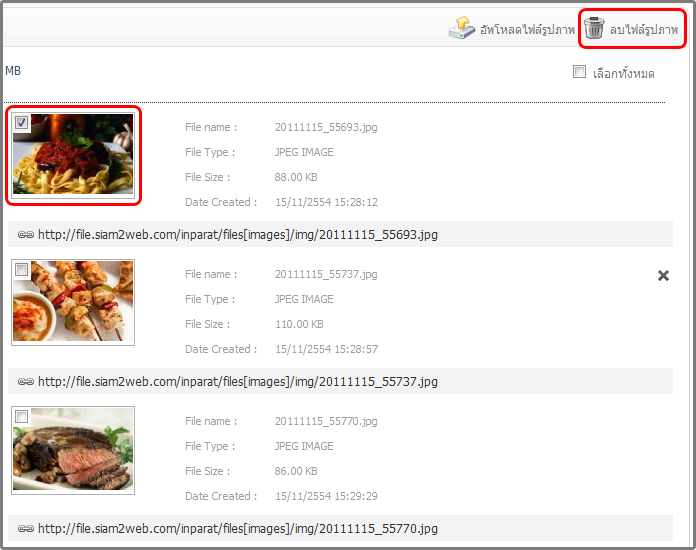Open the 20111115_55737.jpg URL link
This screenshot has width=696, height=550.
[238, 381]
